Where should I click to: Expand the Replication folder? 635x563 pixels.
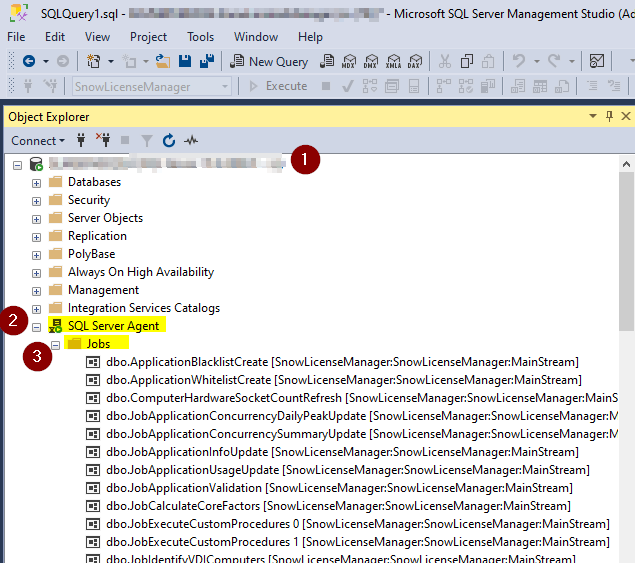[36, 237]
